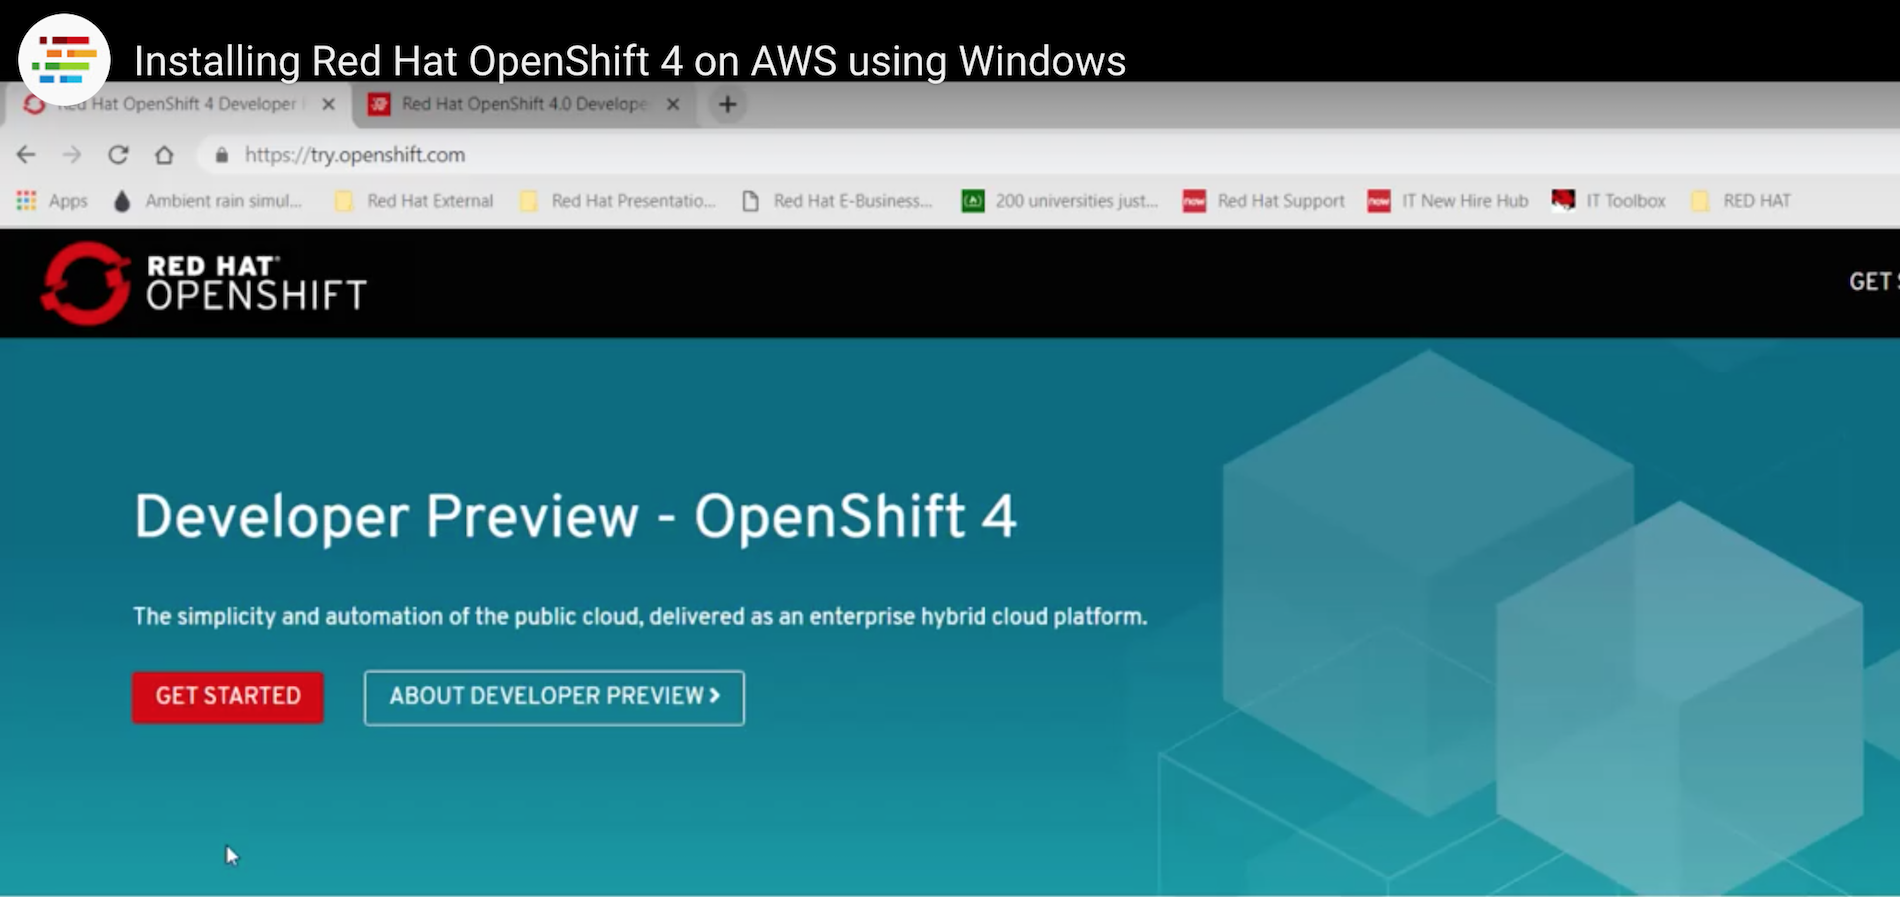Viewport: 1900px width, 897px height.
Task: Click the Developer Preview - OpenShift 4 heading
Action: 575,517
